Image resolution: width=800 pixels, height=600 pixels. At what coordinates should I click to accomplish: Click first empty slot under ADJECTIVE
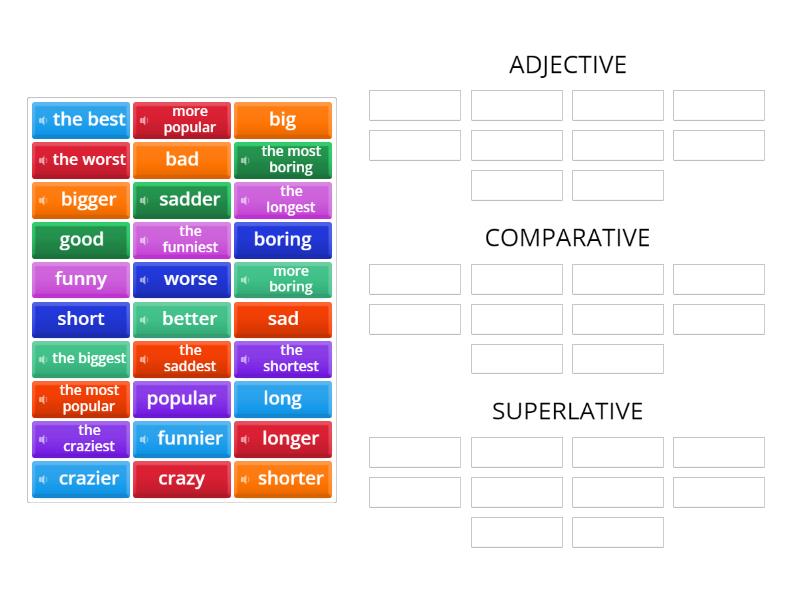[415, 106]
